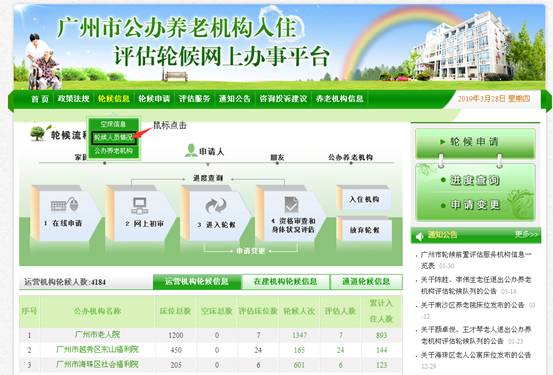Switch to 通道轮候信息 tab
Image resolution: width=553 pixels, height=375 pixels.
tap(366, 282)
